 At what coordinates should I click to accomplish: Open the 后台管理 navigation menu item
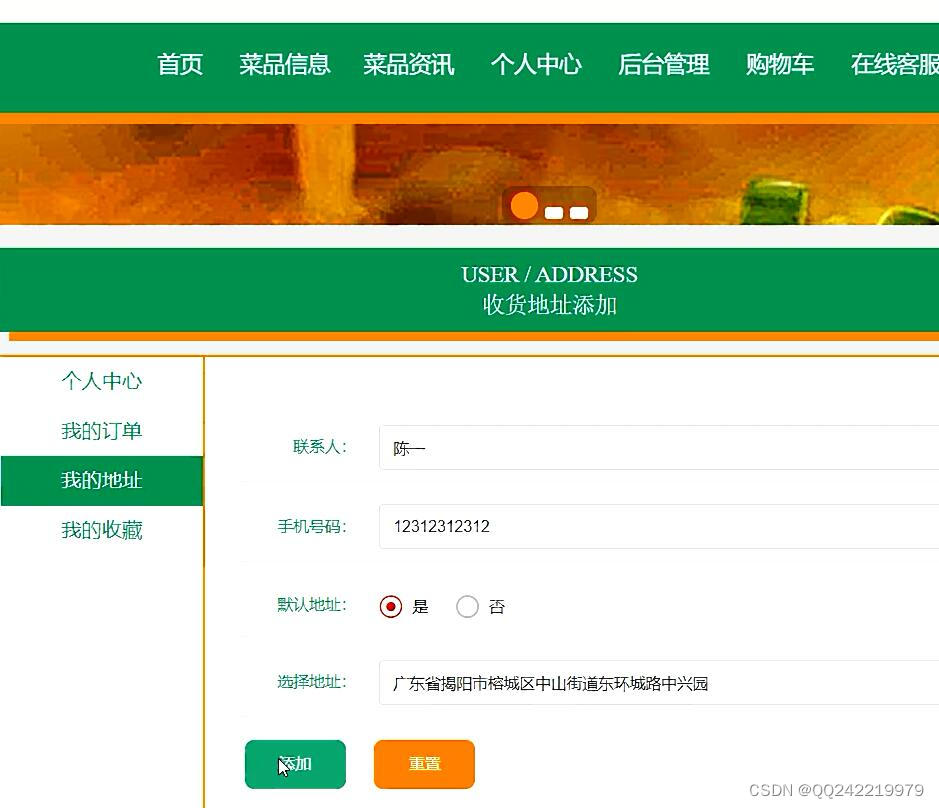(x=662, y=65)
